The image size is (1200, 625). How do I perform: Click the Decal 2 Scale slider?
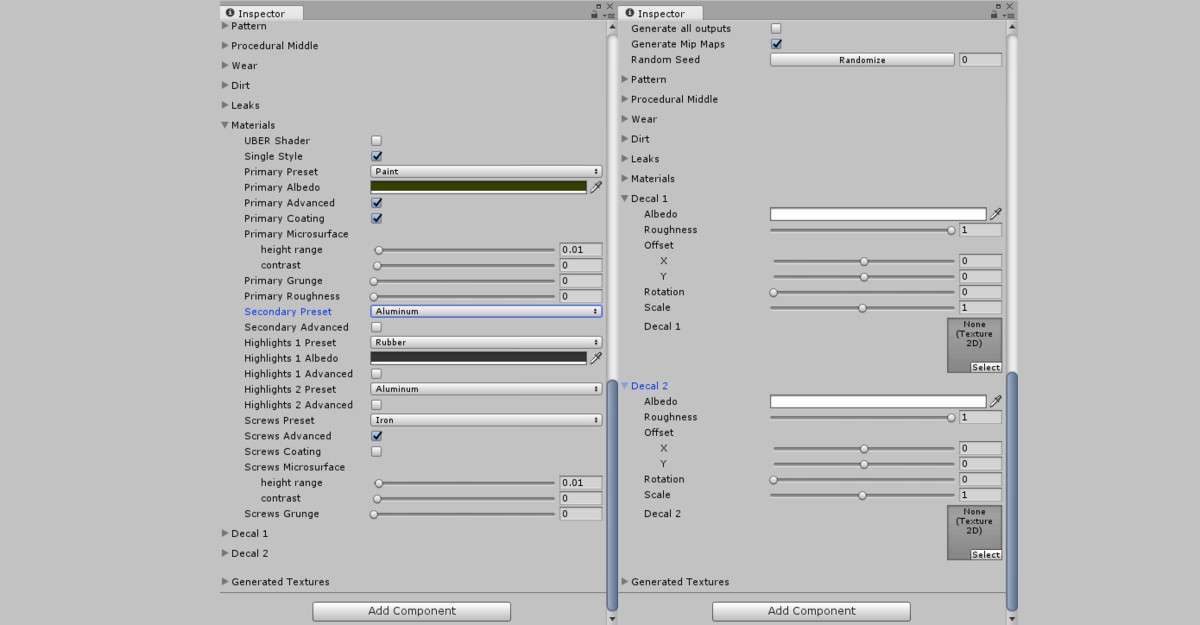863,495
